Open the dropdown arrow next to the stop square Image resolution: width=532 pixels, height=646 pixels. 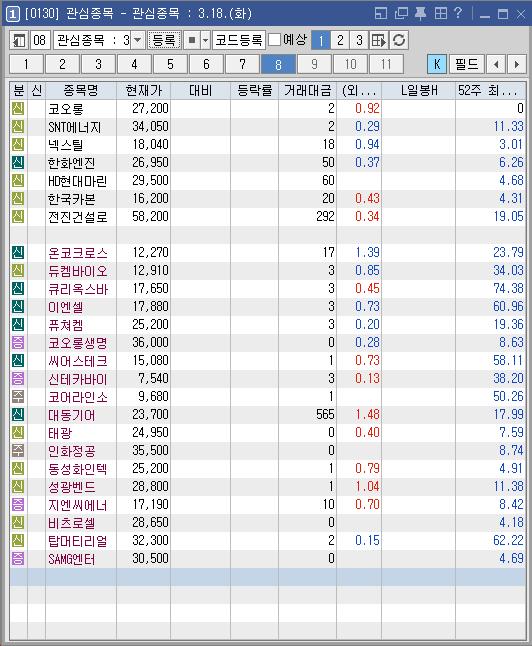click(x=205, y=40)
